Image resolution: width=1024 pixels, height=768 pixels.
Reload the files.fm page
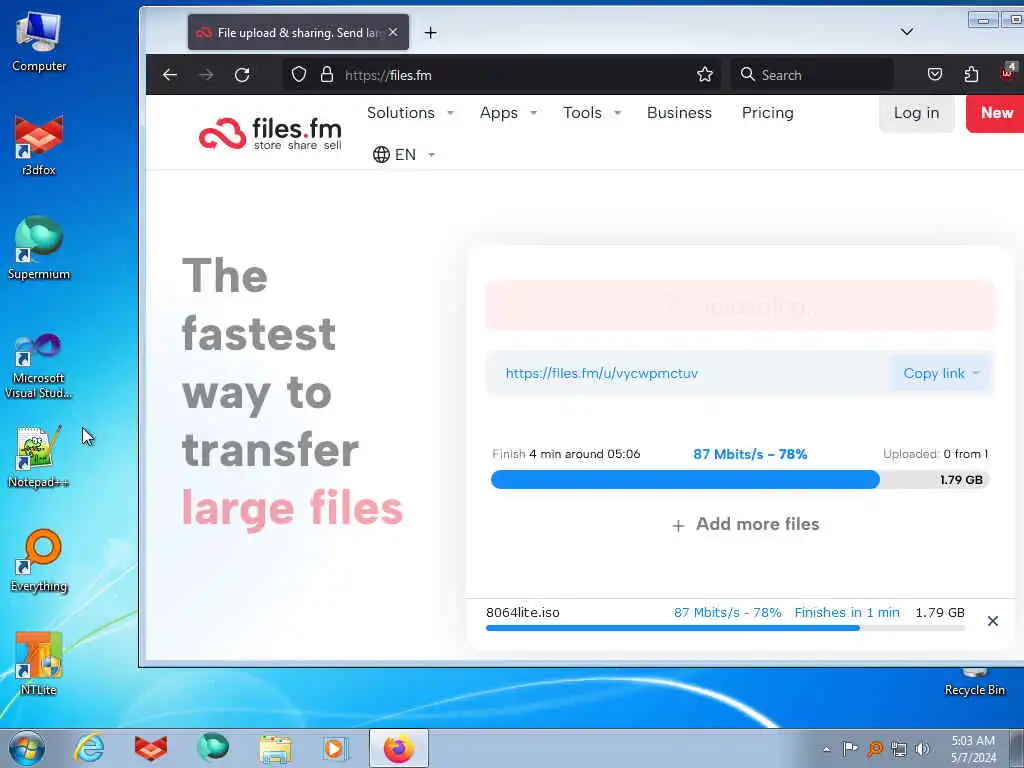coord(242,74)
